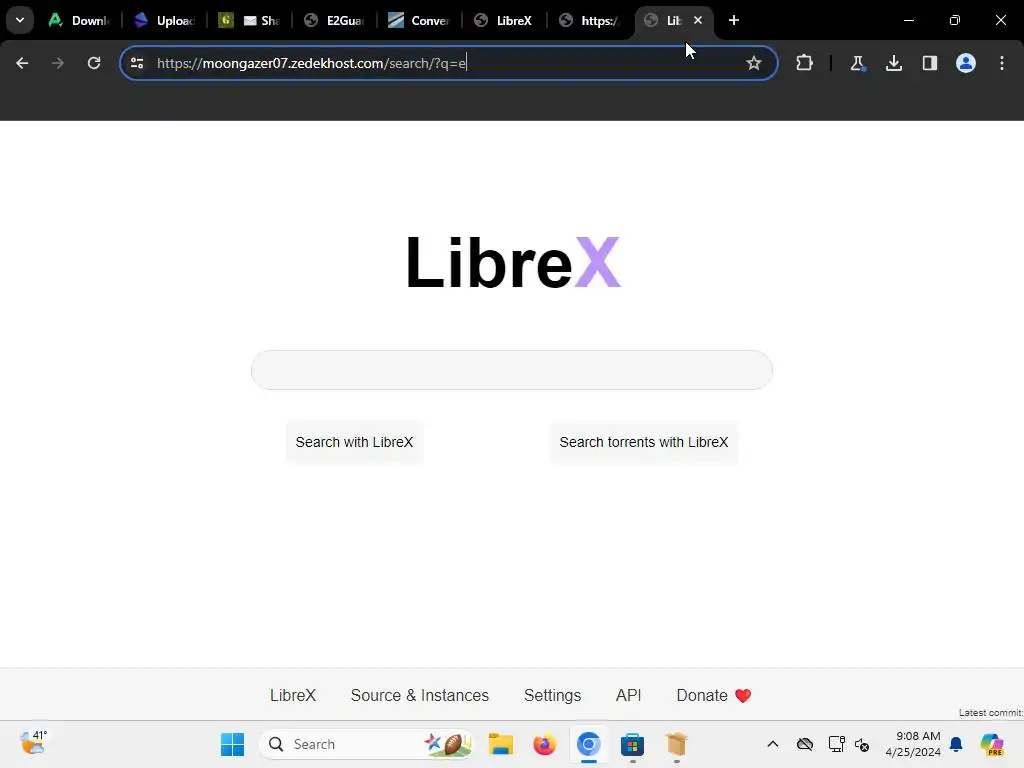Go back to the previous page
Viewport: 1024px width, 768px height.
pyautogui.click(x=22, y=63)
